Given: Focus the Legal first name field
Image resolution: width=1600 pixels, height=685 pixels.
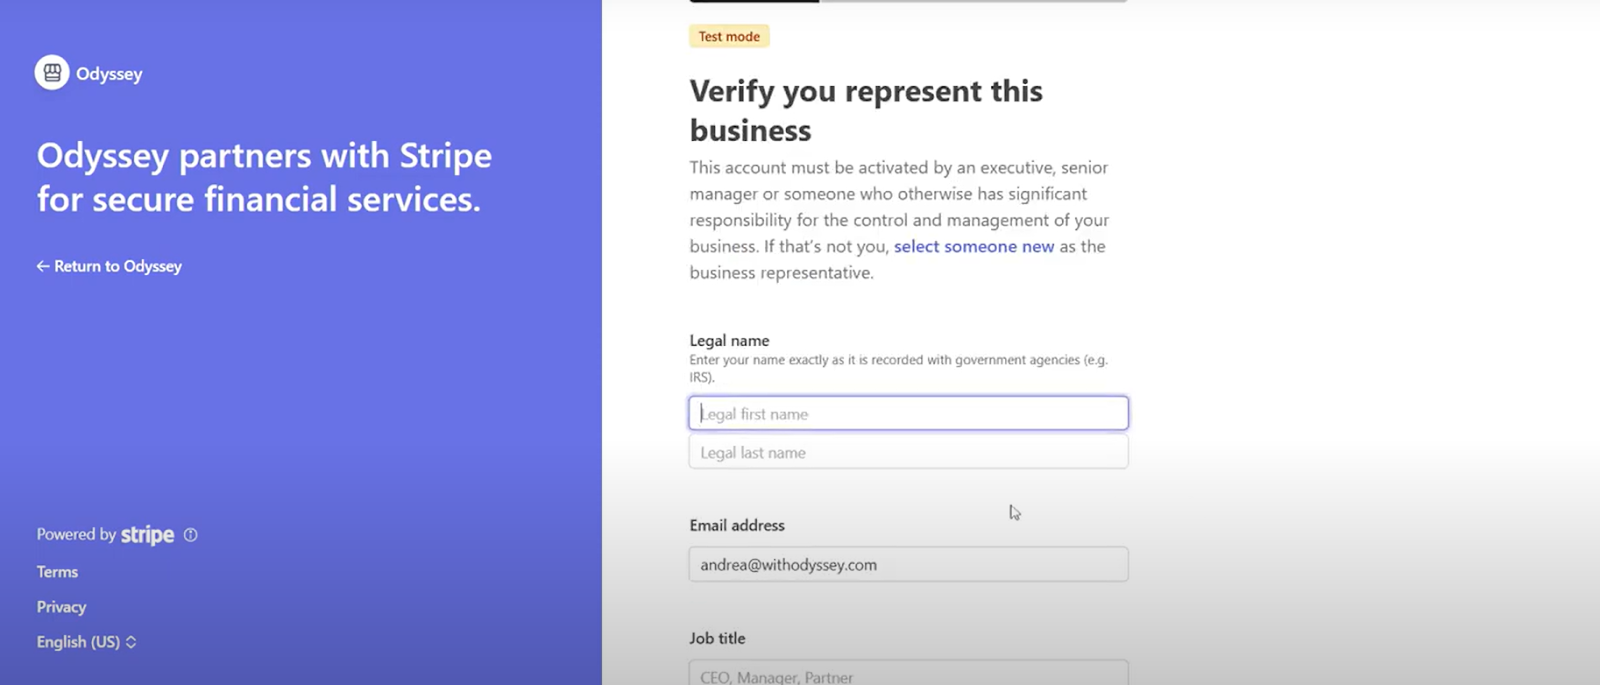Looking at the screenshot, I should [x=908, y=414].
